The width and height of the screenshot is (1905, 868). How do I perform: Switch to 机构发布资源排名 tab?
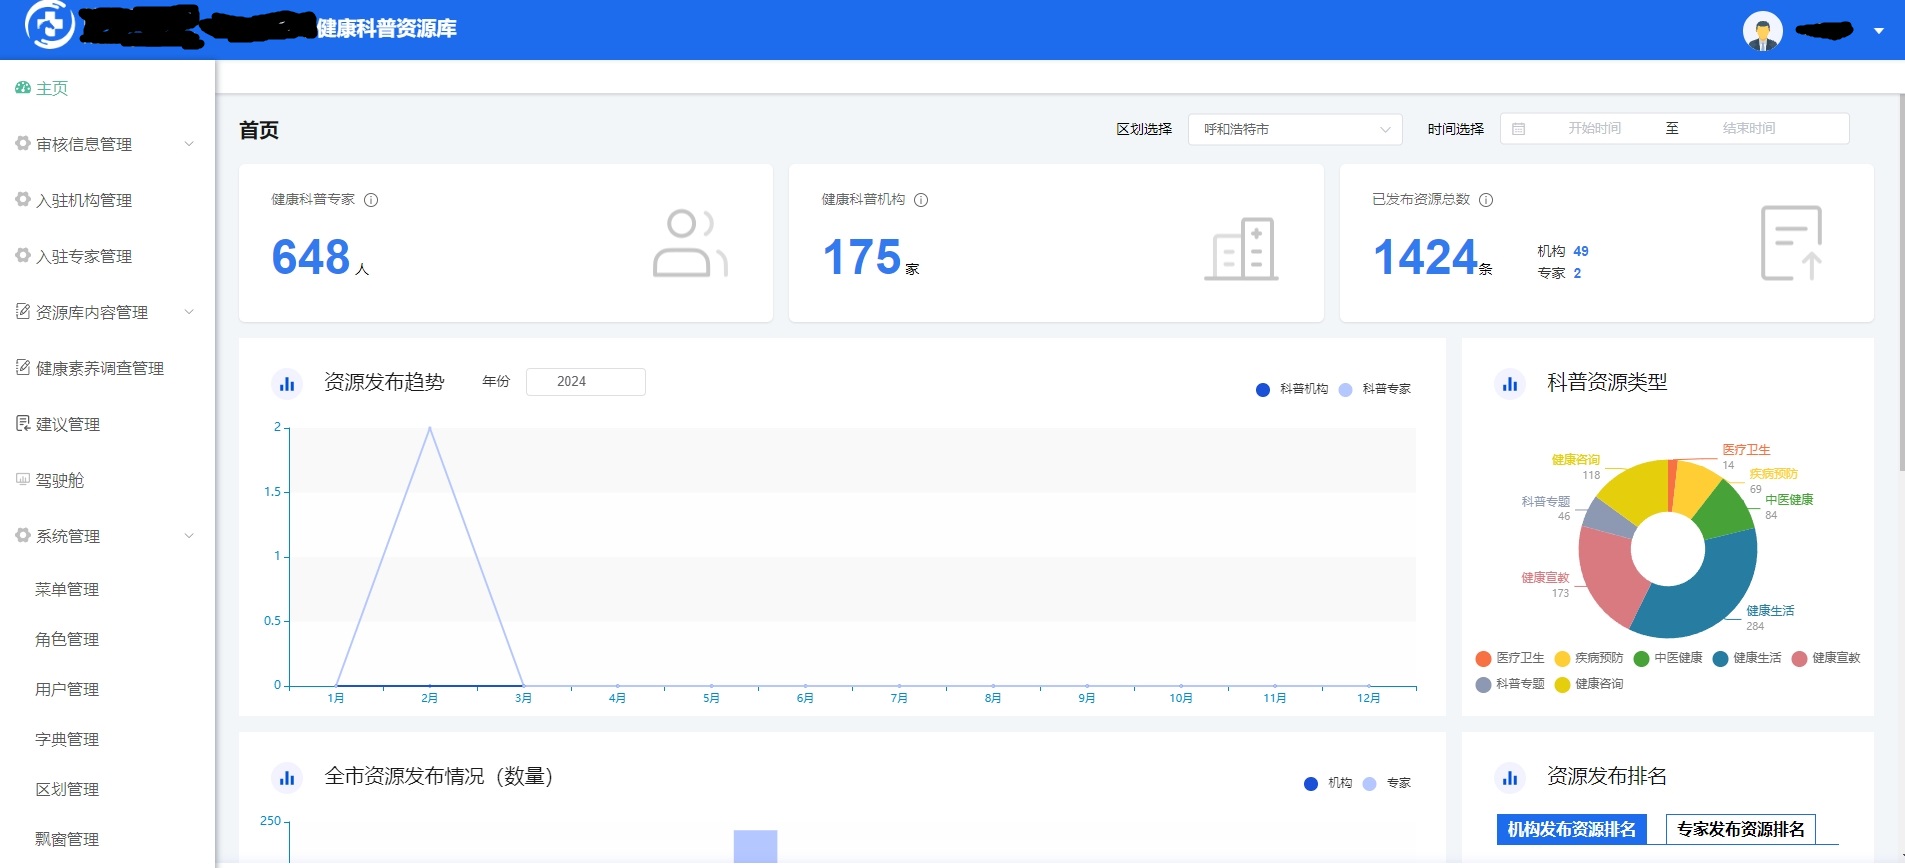[1571, 829]
